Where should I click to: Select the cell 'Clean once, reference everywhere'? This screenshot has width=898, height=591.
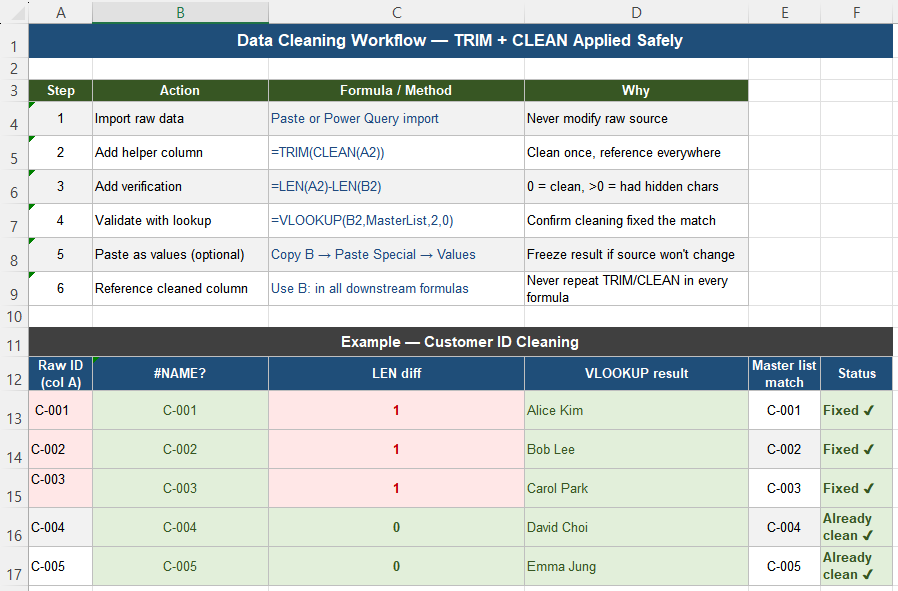click(636, 153)
